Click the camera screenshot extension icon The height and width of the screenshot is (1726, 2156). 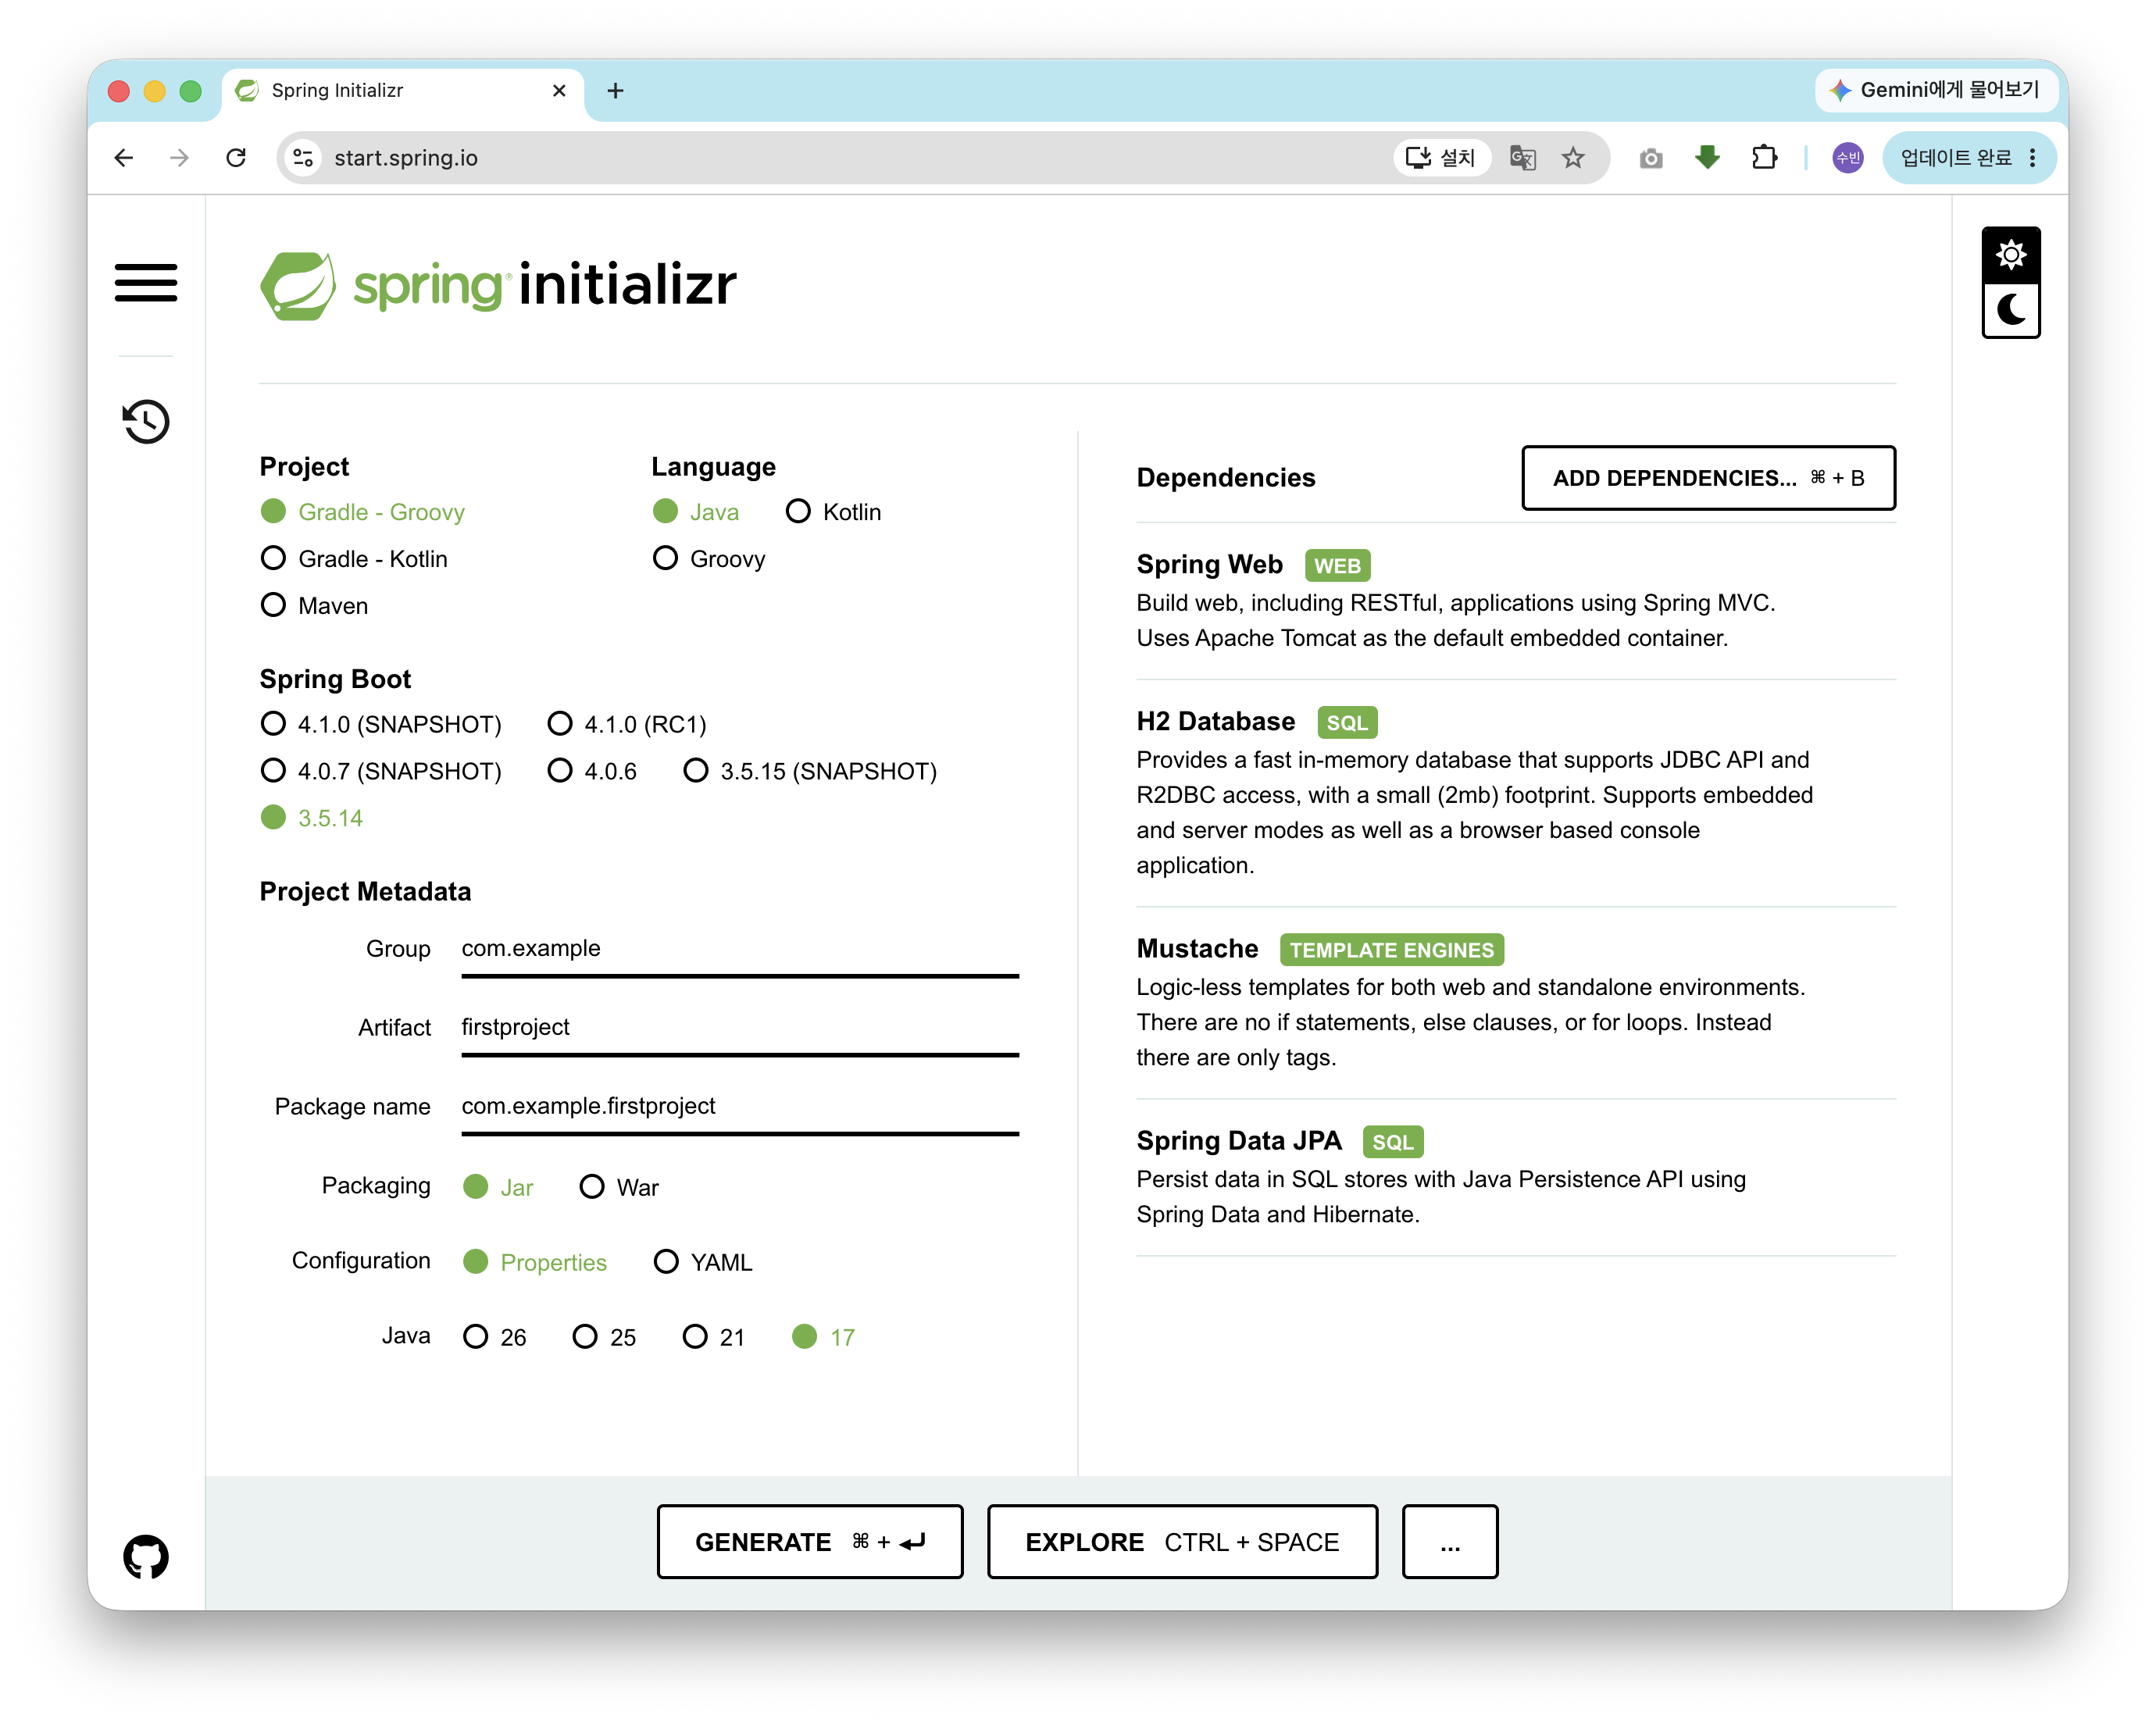pos(1651,158)
